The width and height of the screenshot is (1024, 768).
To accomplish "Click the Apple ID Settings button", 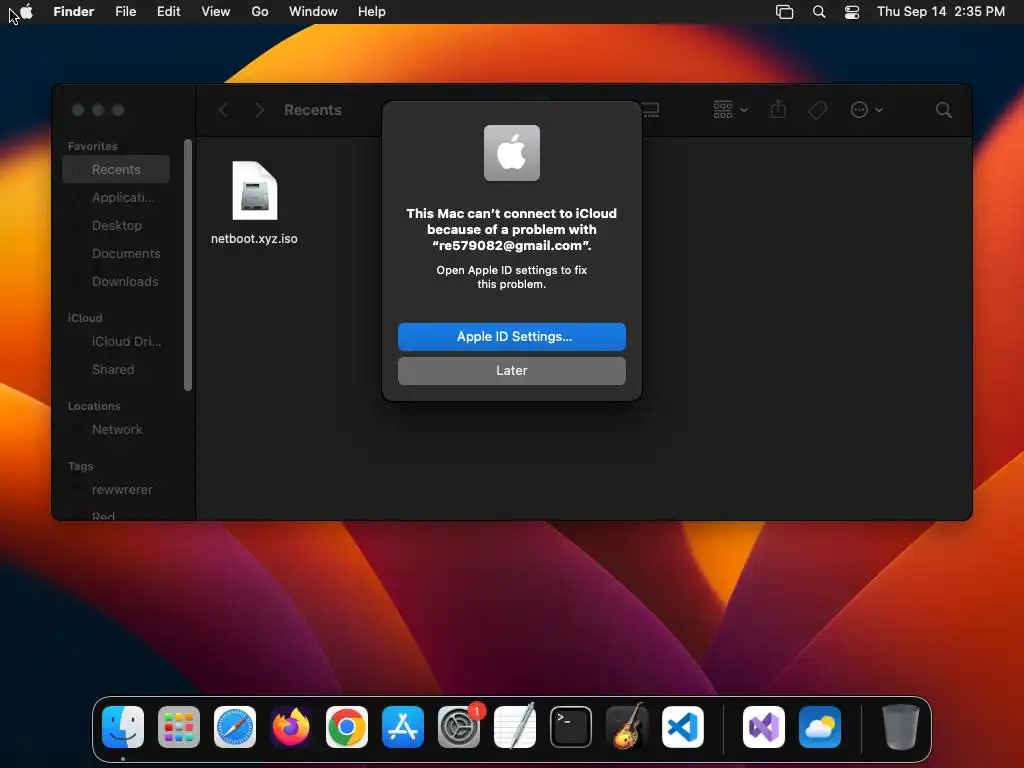I will coord(511,336).
